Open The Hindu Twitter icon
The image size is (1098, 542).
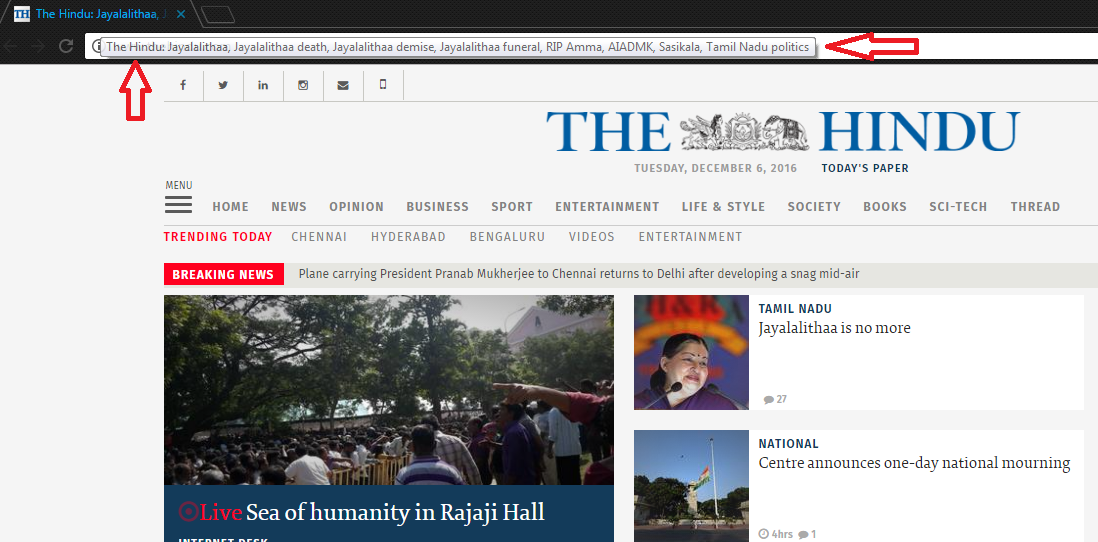223,85
